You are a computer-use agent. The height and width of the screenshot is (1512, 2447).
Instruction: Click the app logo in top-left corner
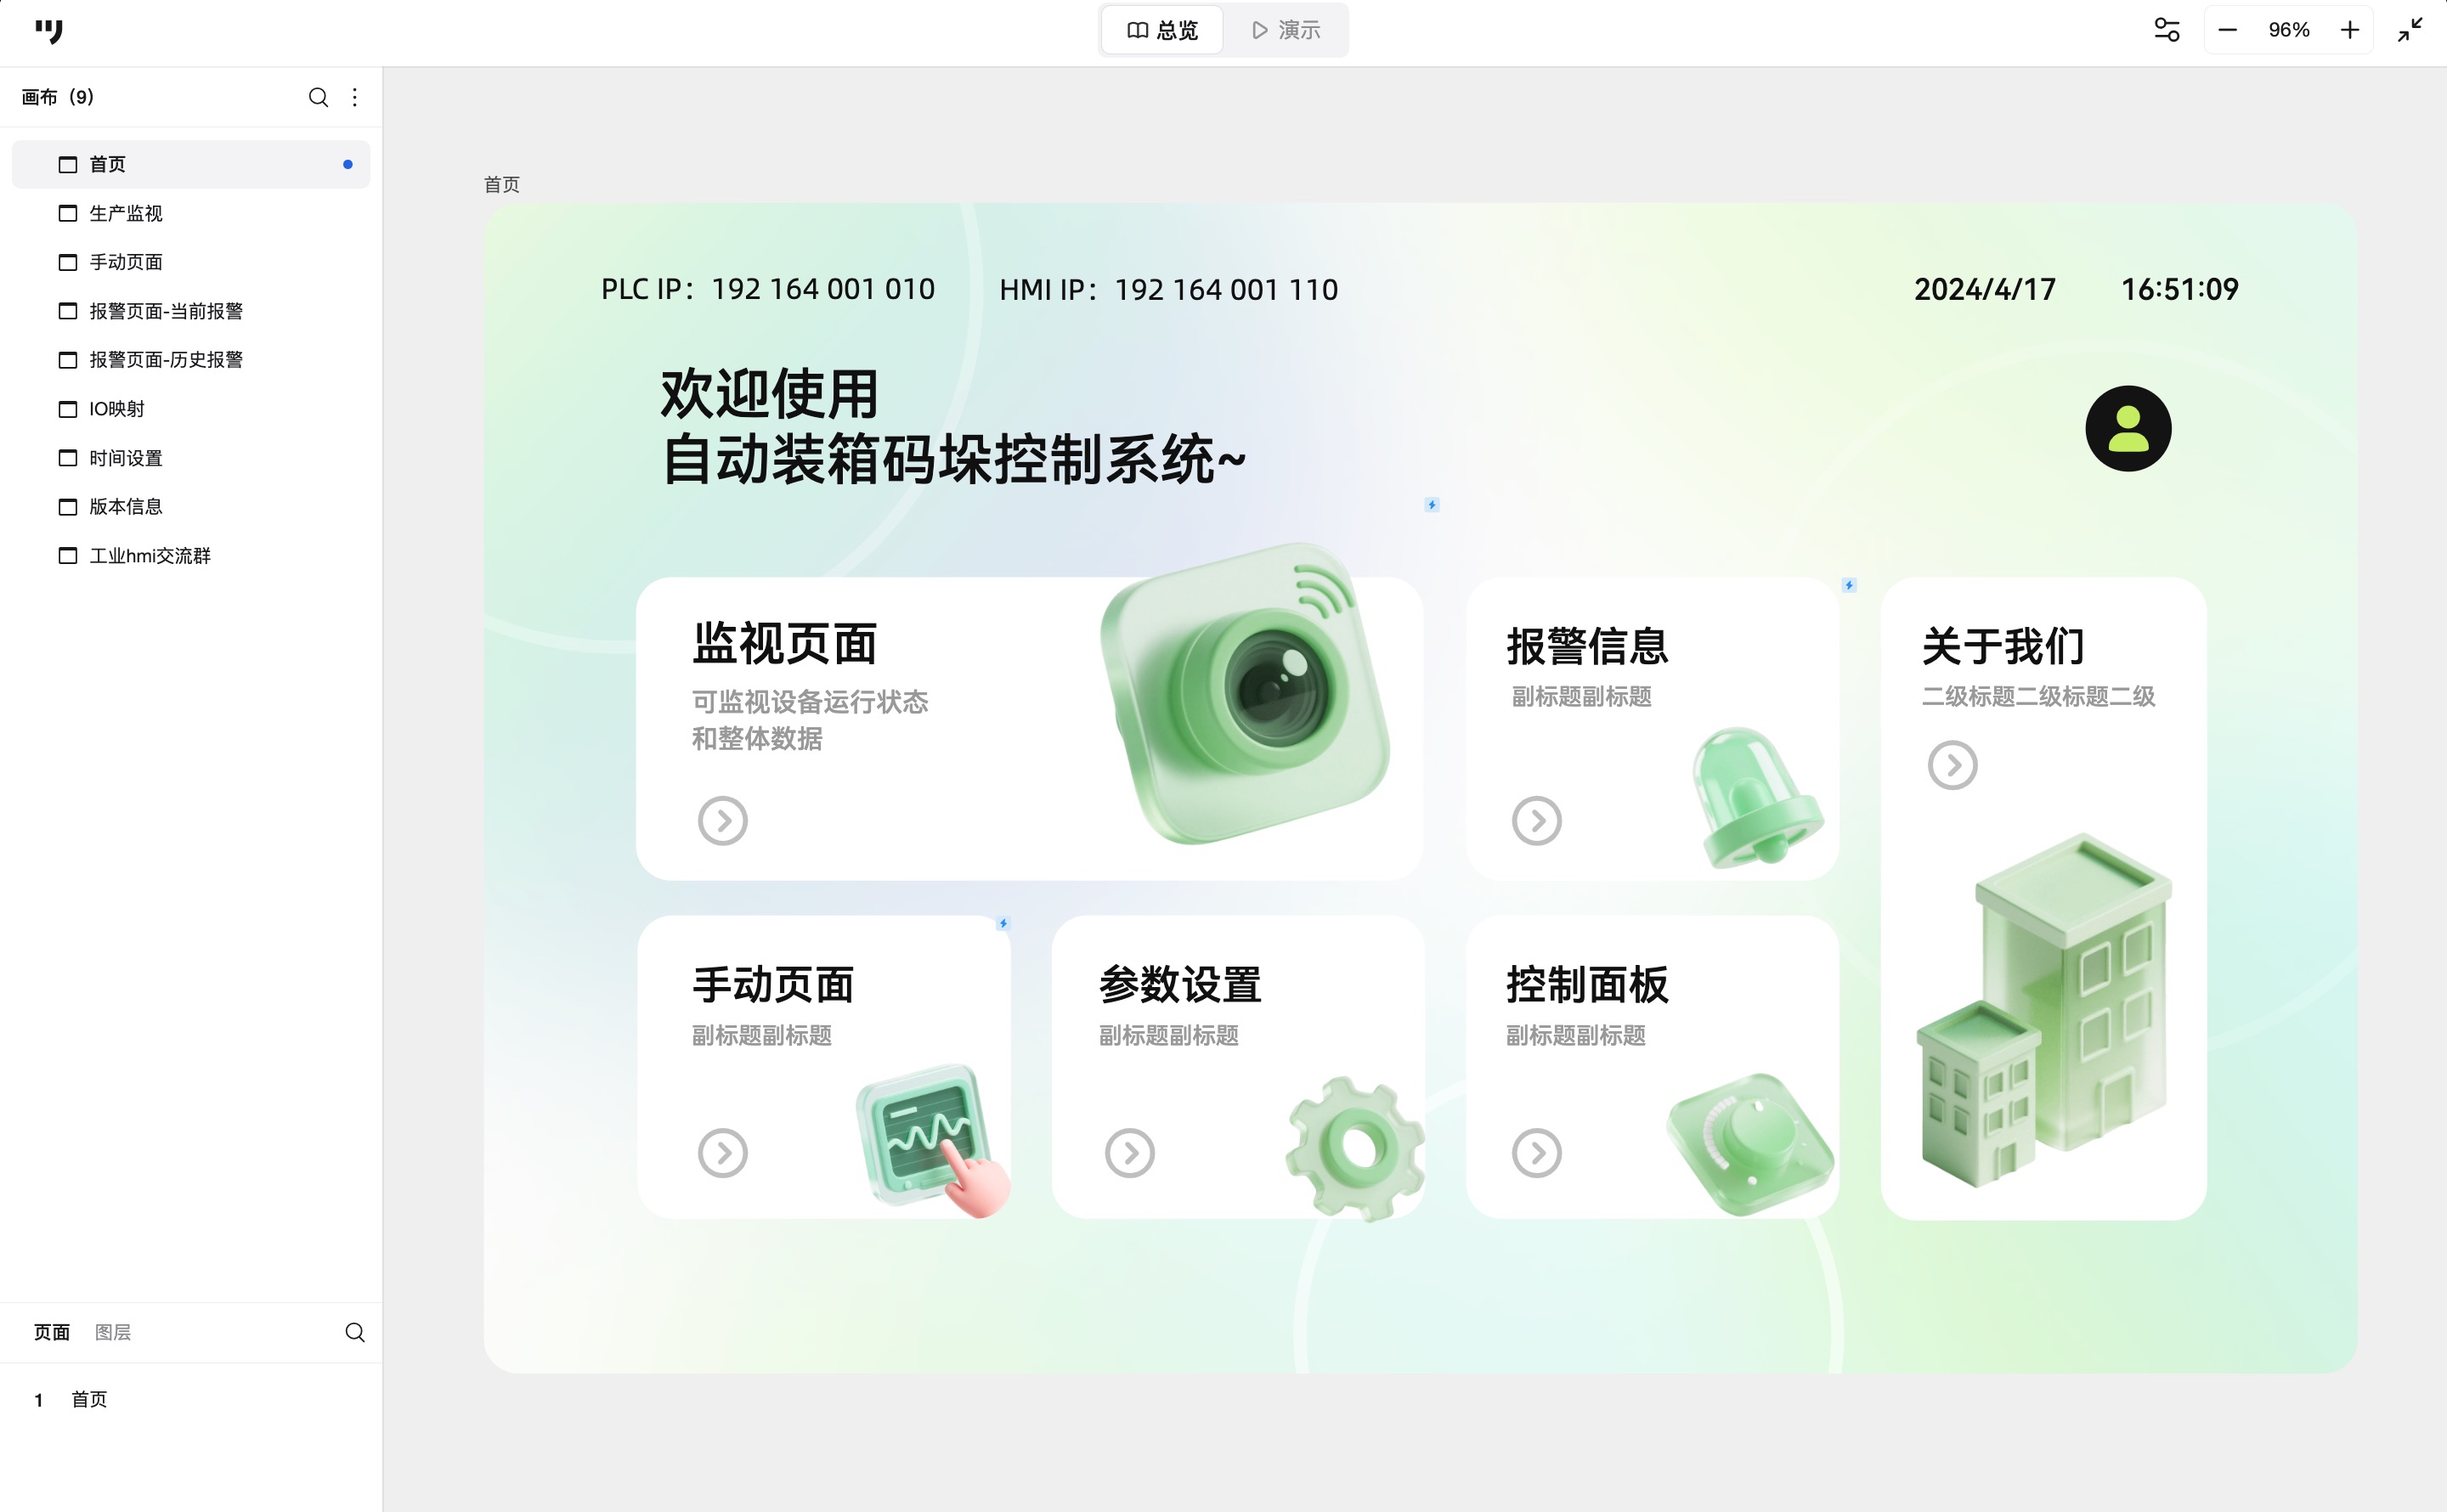coord(48,31)
